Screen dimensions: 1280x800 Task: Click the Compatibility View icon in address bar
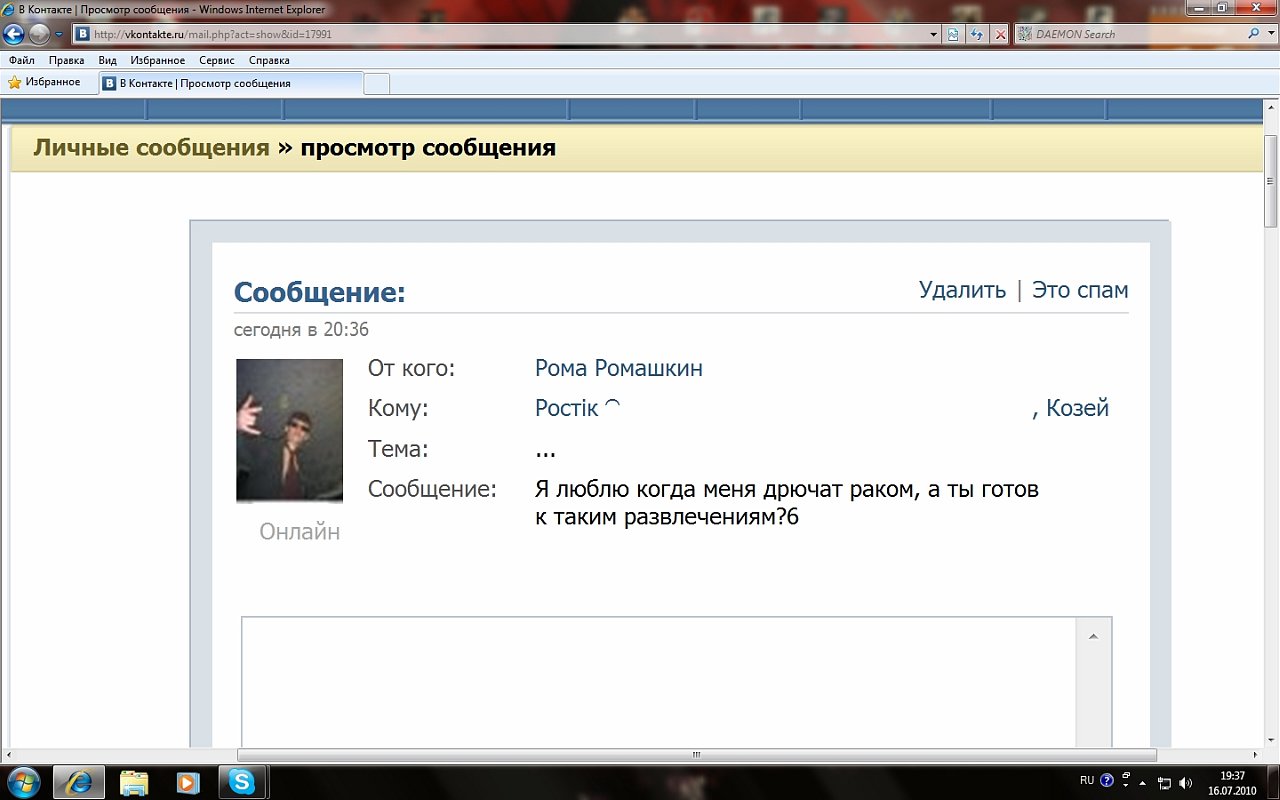pyautogui.click(x=953, y=34)
